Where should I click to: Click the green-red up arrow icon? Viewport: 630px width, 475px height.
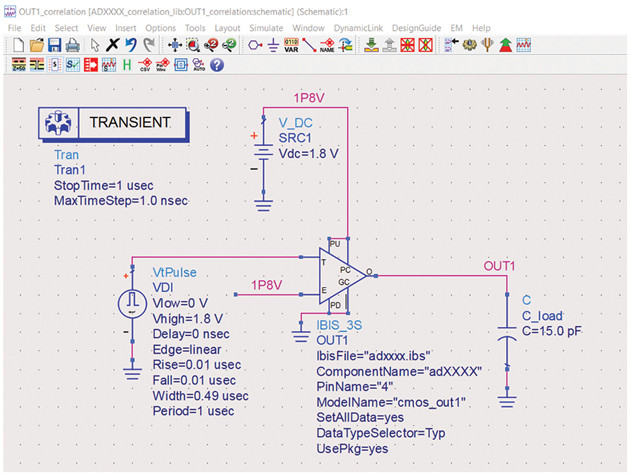[x=505, y=45]
